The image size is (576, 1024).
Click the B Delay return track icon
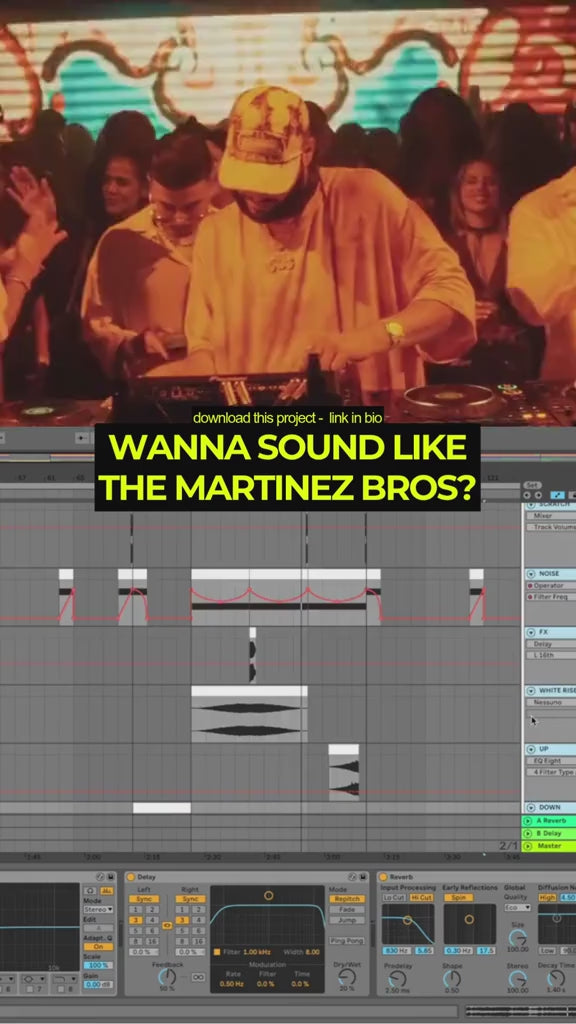[x=528, y=833]
